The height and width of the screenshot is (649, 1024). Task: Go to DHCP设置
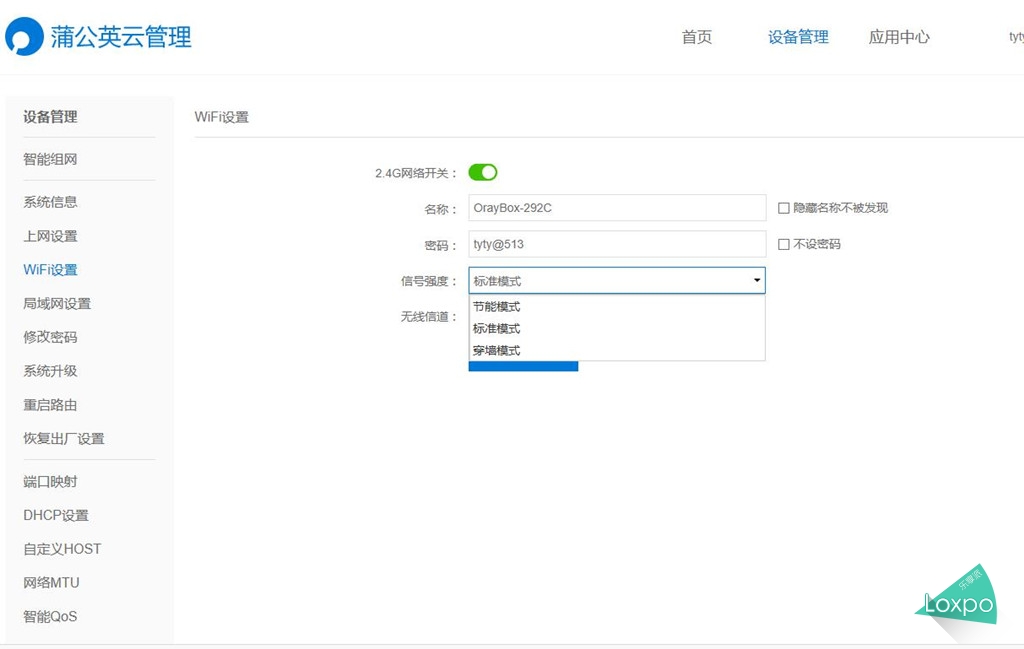click(x=55, y=515)
